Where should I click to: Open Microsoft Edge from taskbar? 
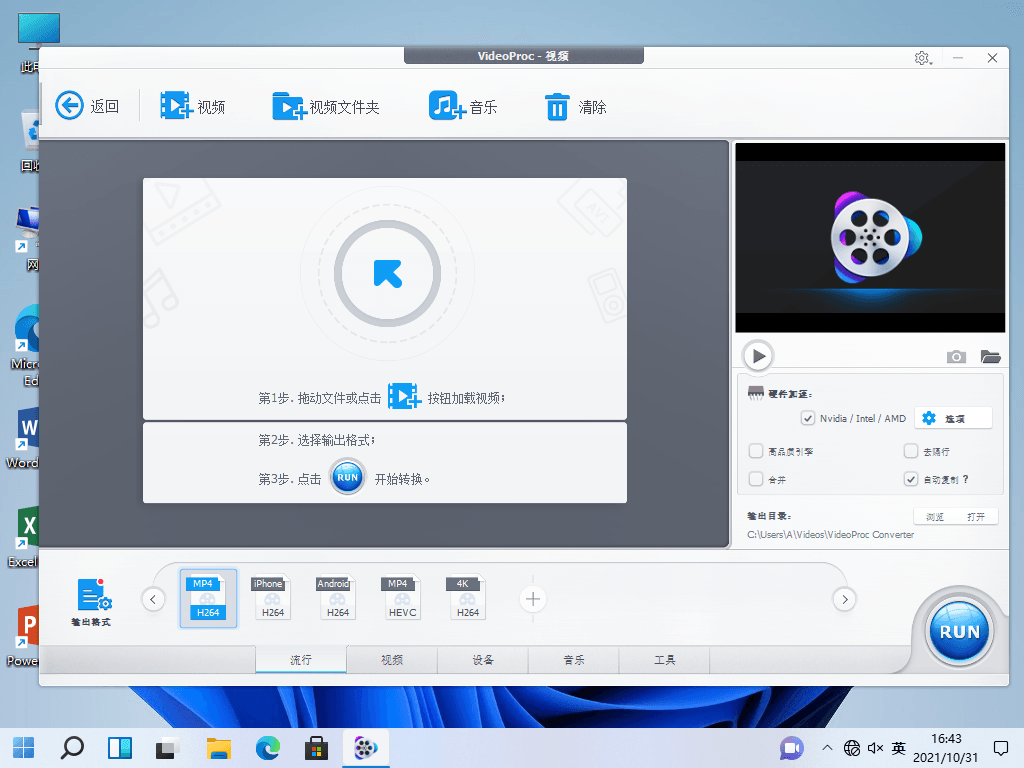pos(268,748)
